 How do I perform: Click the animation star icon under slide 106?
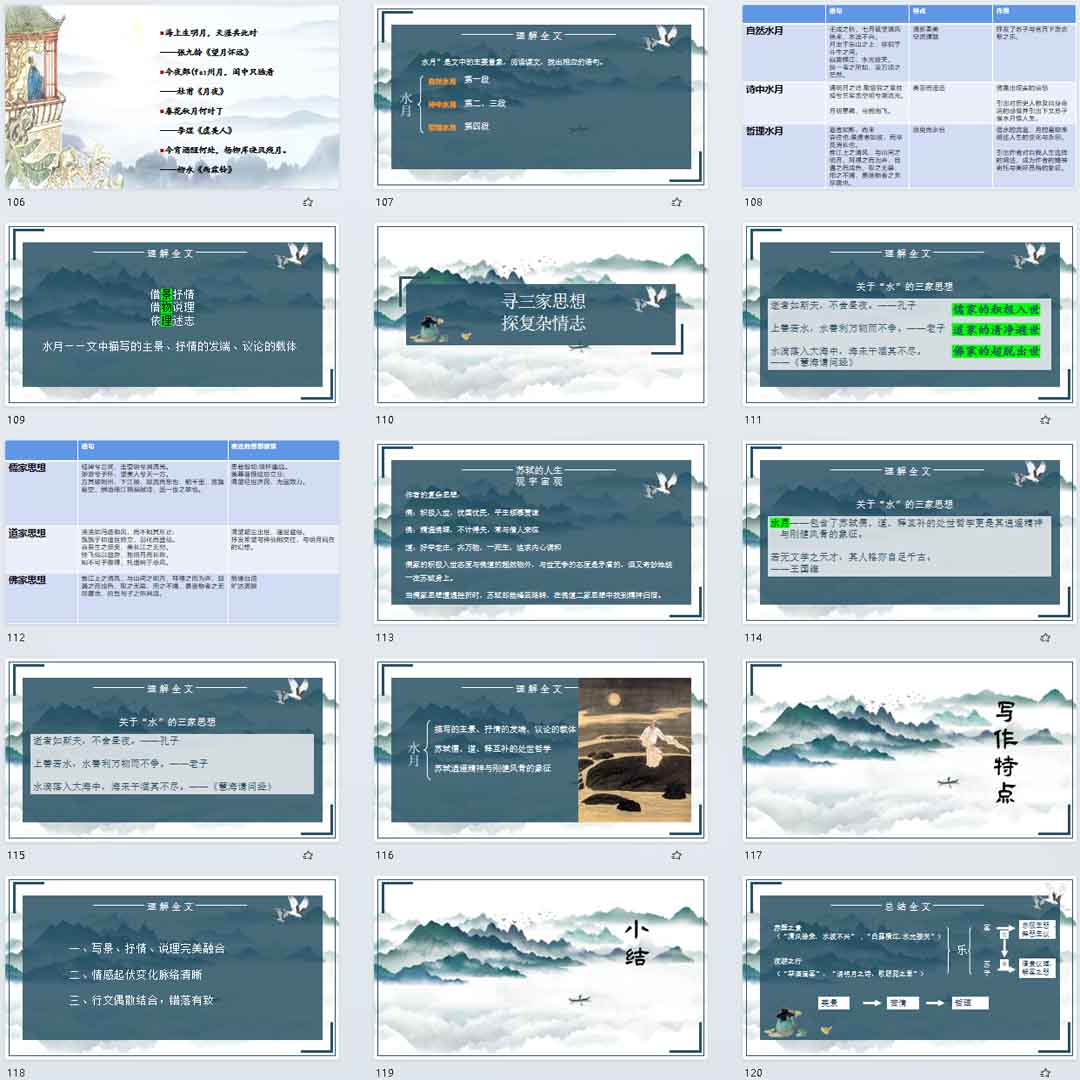pos(308,202)
